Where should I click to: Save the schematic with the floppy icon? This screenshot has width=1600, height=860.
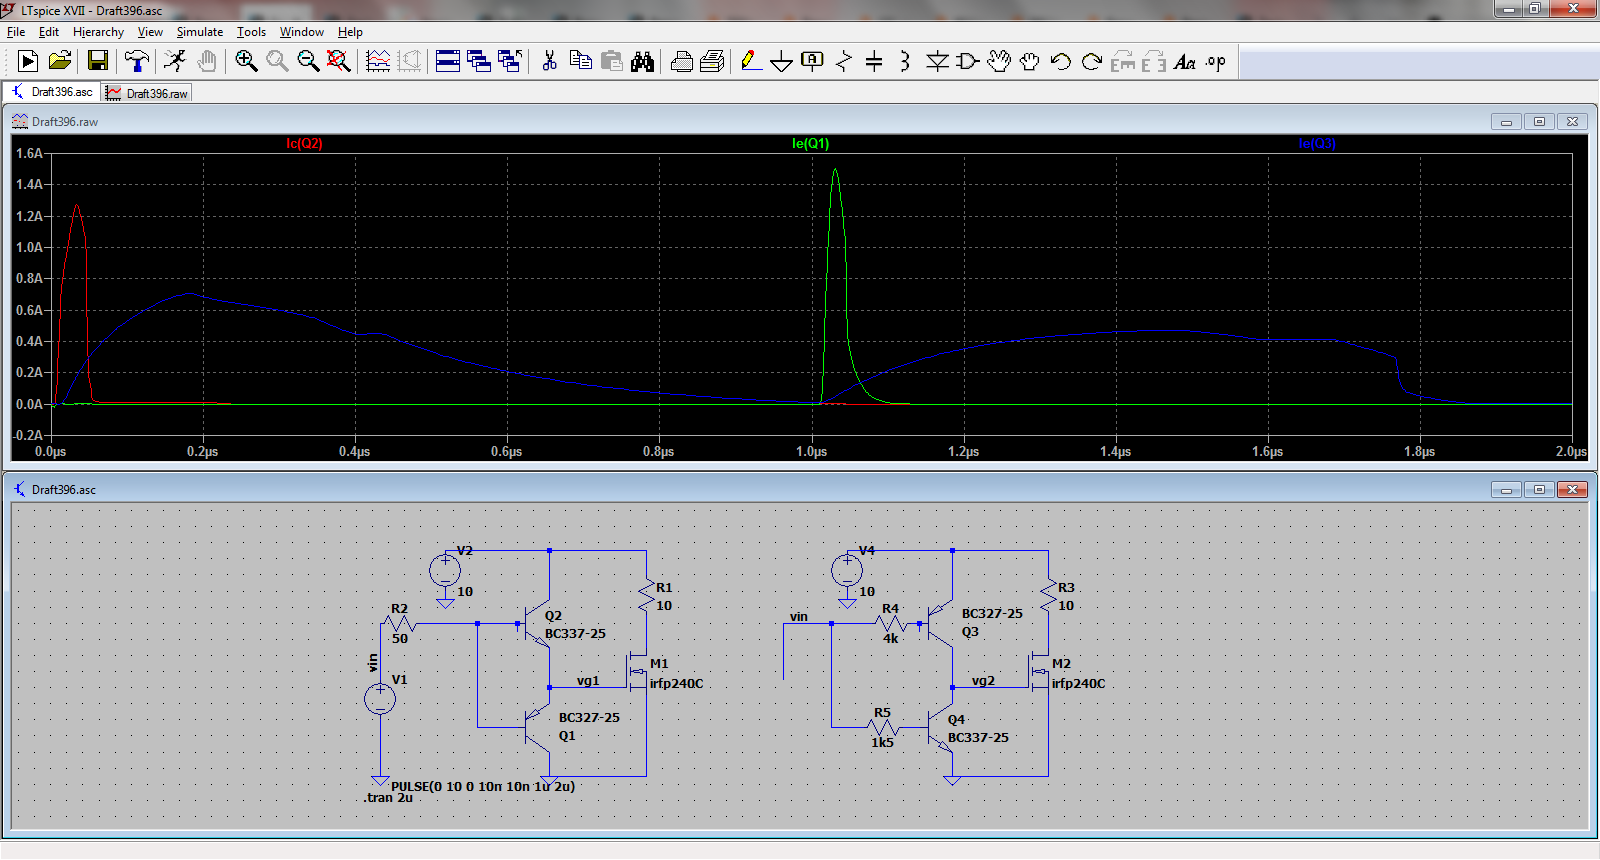[97, 62]
